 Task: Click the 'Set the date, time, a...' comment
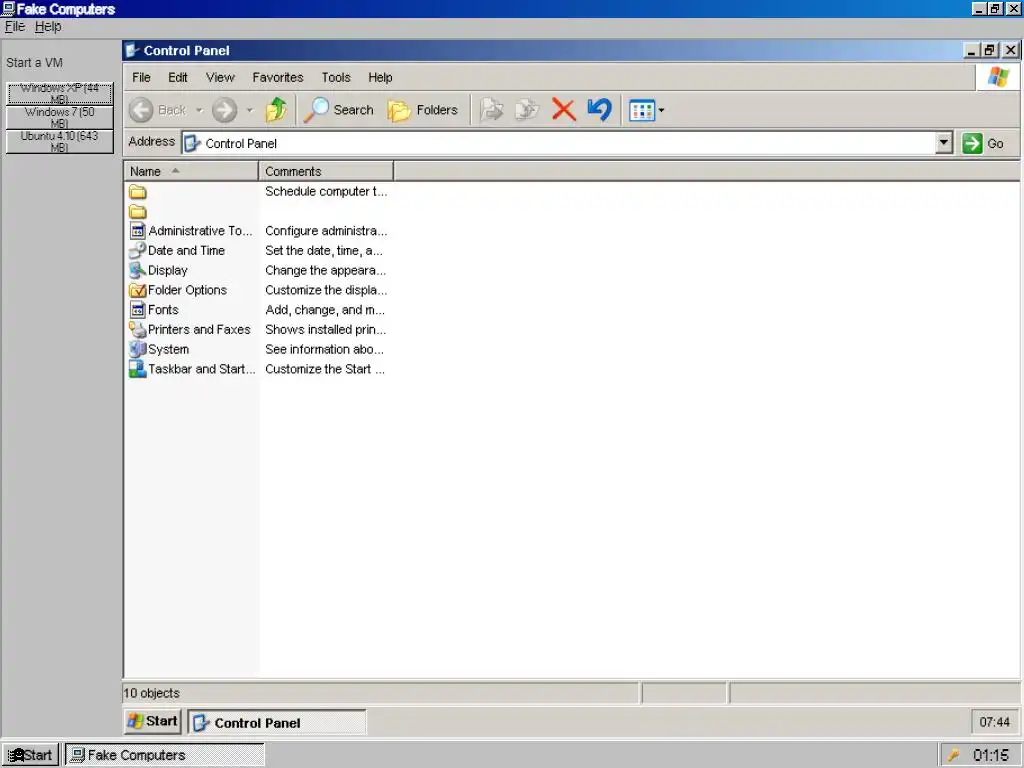click(x=324, y=250)
